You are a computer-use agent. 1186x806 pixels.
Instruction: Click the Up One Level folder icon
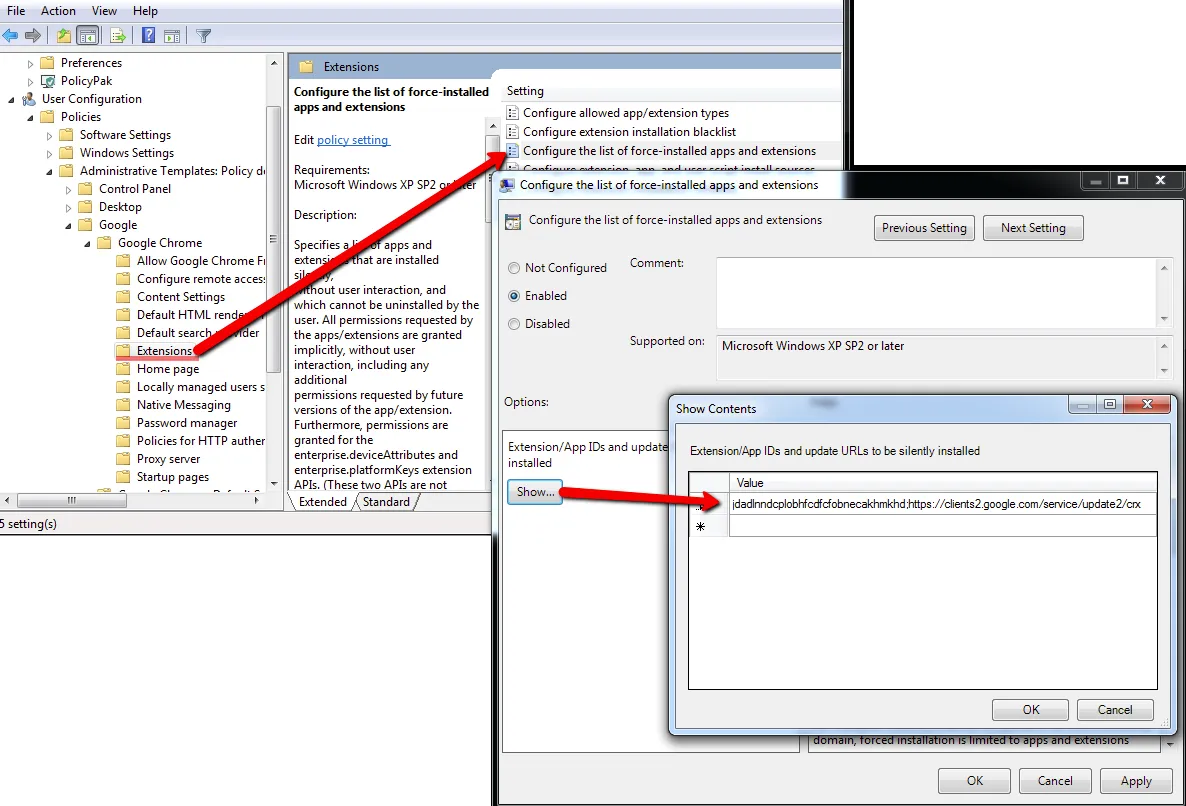[x=64, y=36]
